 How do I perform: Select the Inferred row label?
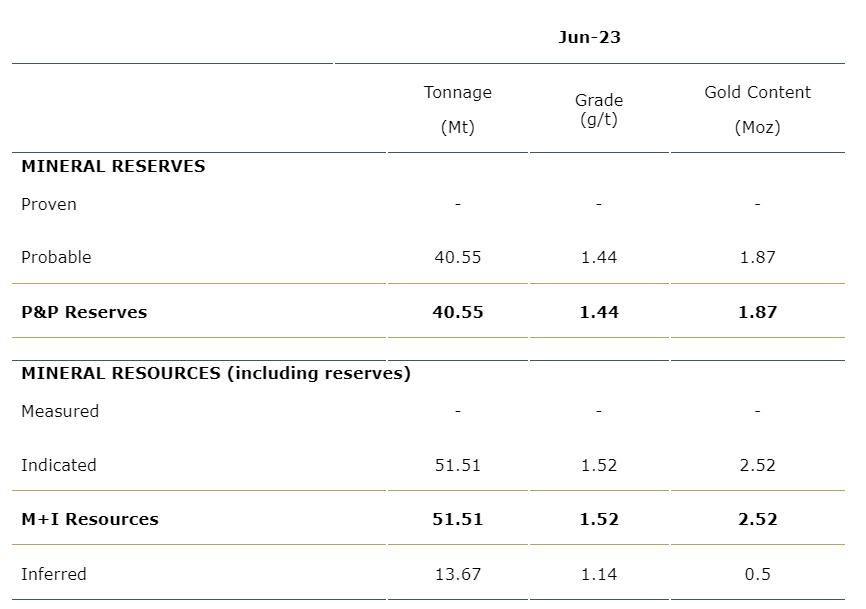pyautogui.click(x=54, y=574)
